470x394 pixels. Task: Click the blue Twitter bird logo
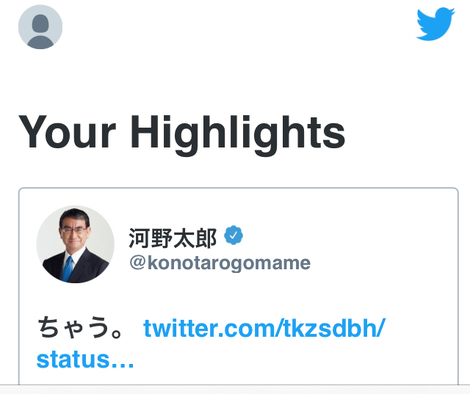436,24
